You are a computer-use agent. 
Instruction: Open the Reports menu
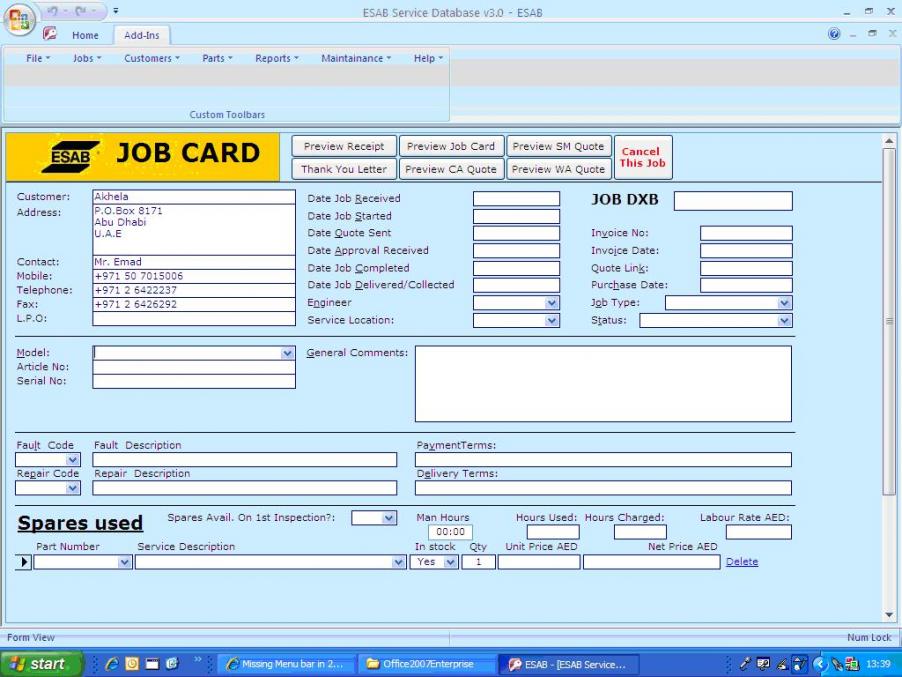click(277, 58)
